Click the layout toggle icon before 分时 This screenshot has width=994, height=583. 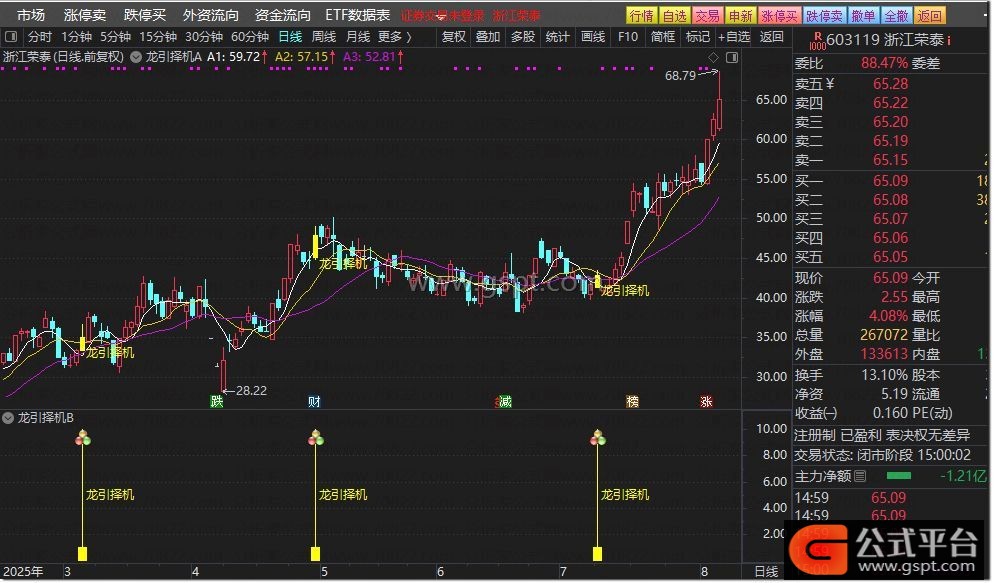[11, 37]
